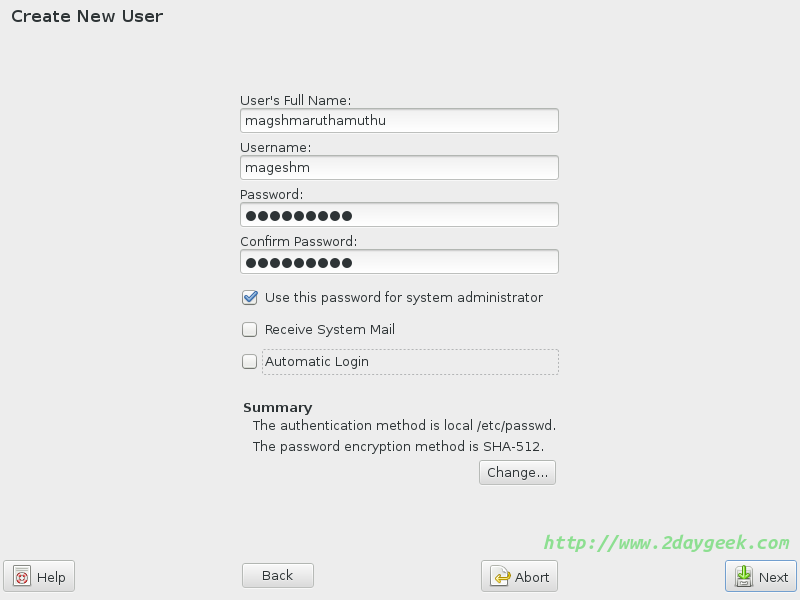Click the Automatic Login label text
800x600 pixels.
pyautogui.click(x=317, y=362)
